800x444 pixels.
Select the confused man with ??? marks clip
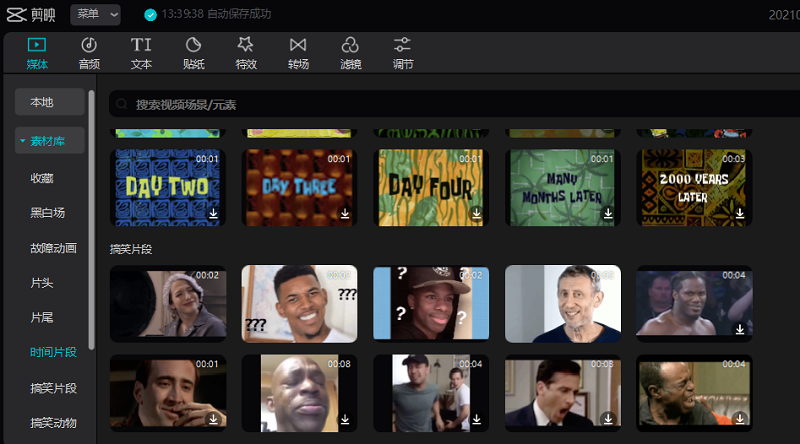point(299,304)
